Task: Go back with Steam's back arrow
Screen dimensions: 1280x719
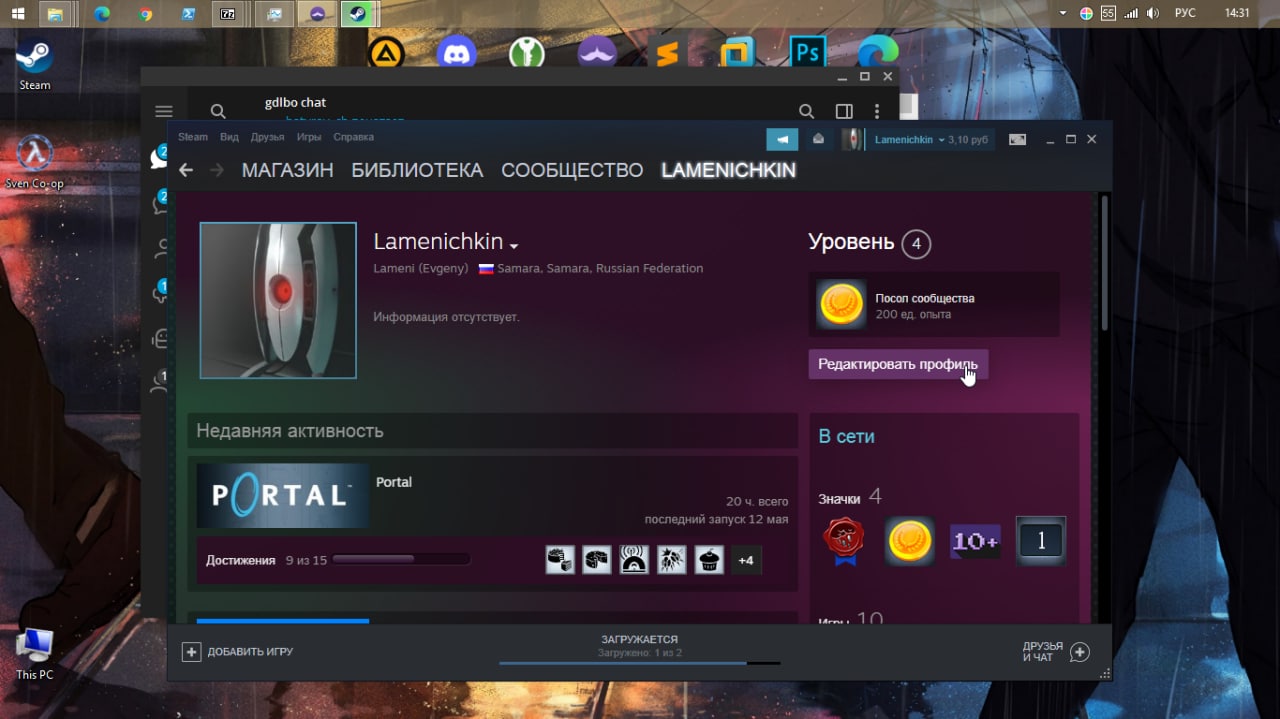Action: click(x=186, y=170)
